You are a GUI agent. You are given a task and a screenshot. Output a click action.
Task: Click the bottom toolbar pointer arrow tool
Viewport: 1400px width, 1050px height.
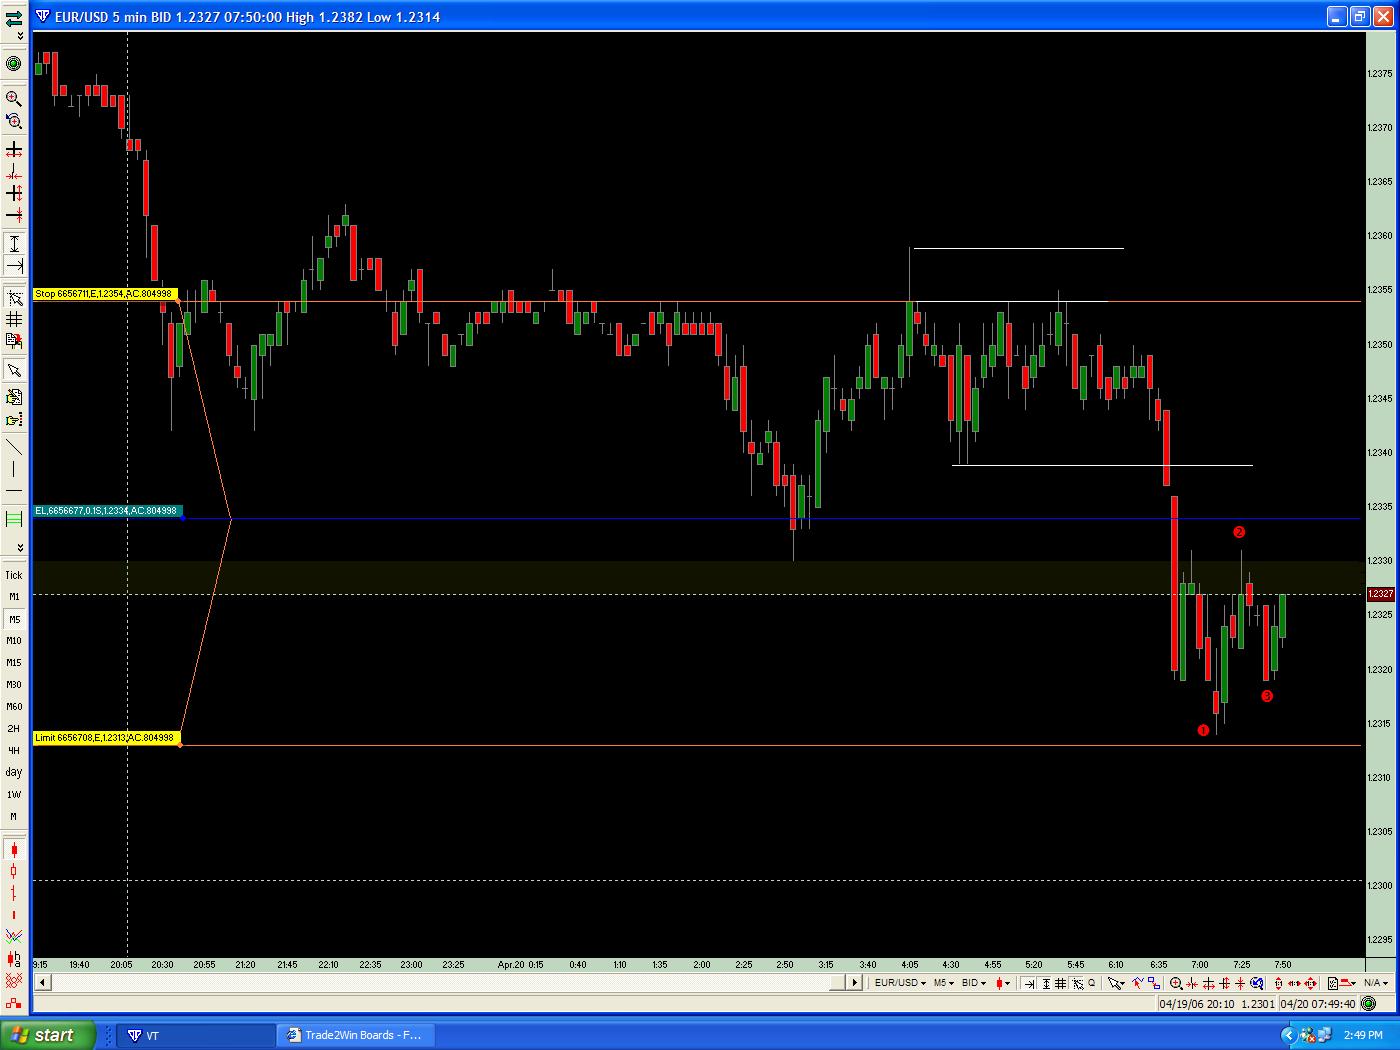1115,983
